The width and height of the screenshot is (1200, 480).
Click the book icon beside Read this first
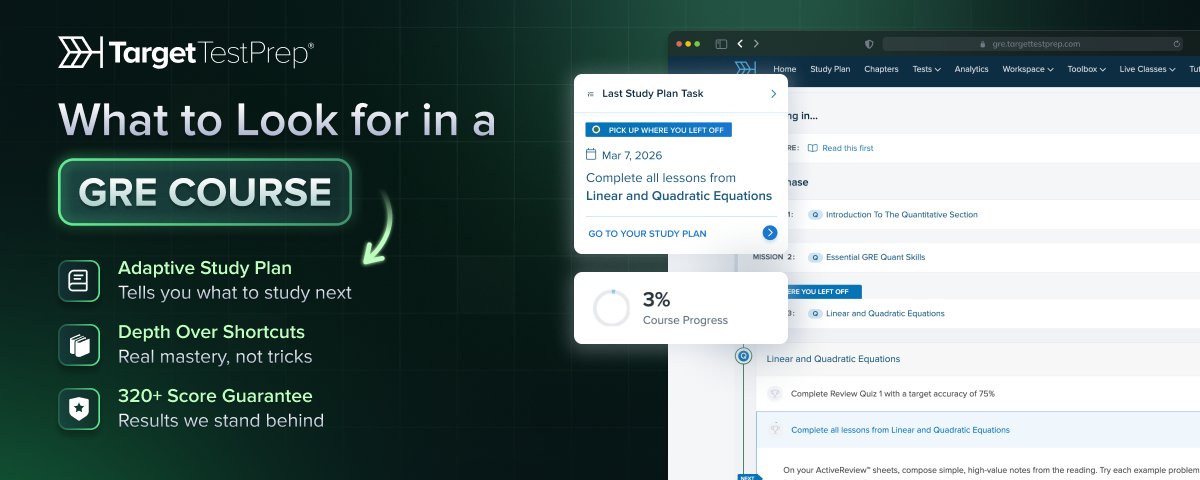(813, 148)
